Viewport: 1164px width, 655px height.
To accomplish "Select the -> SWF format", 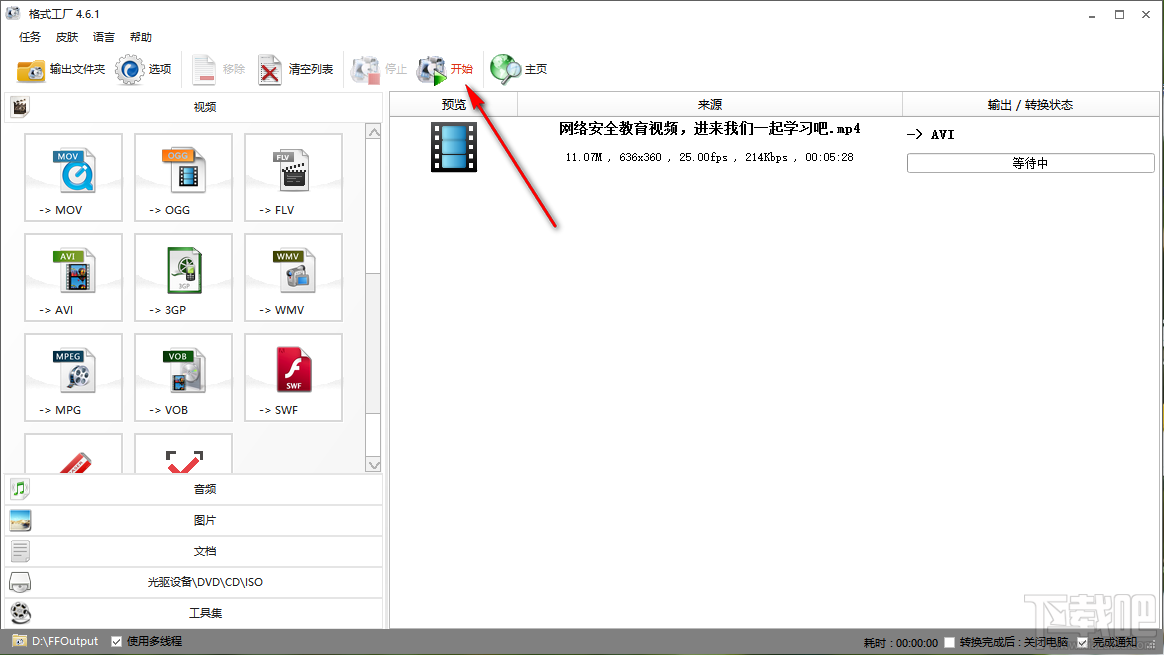I will (293, 377).
